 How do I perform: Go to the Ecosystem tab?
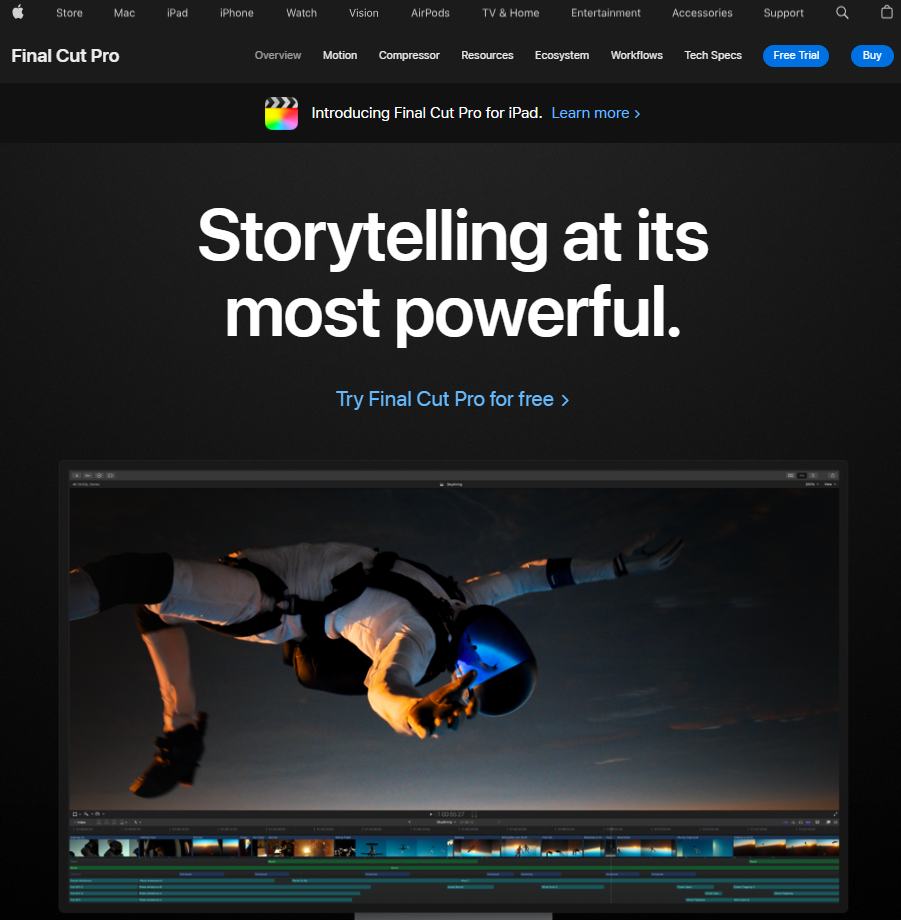(x=562, y=55)
